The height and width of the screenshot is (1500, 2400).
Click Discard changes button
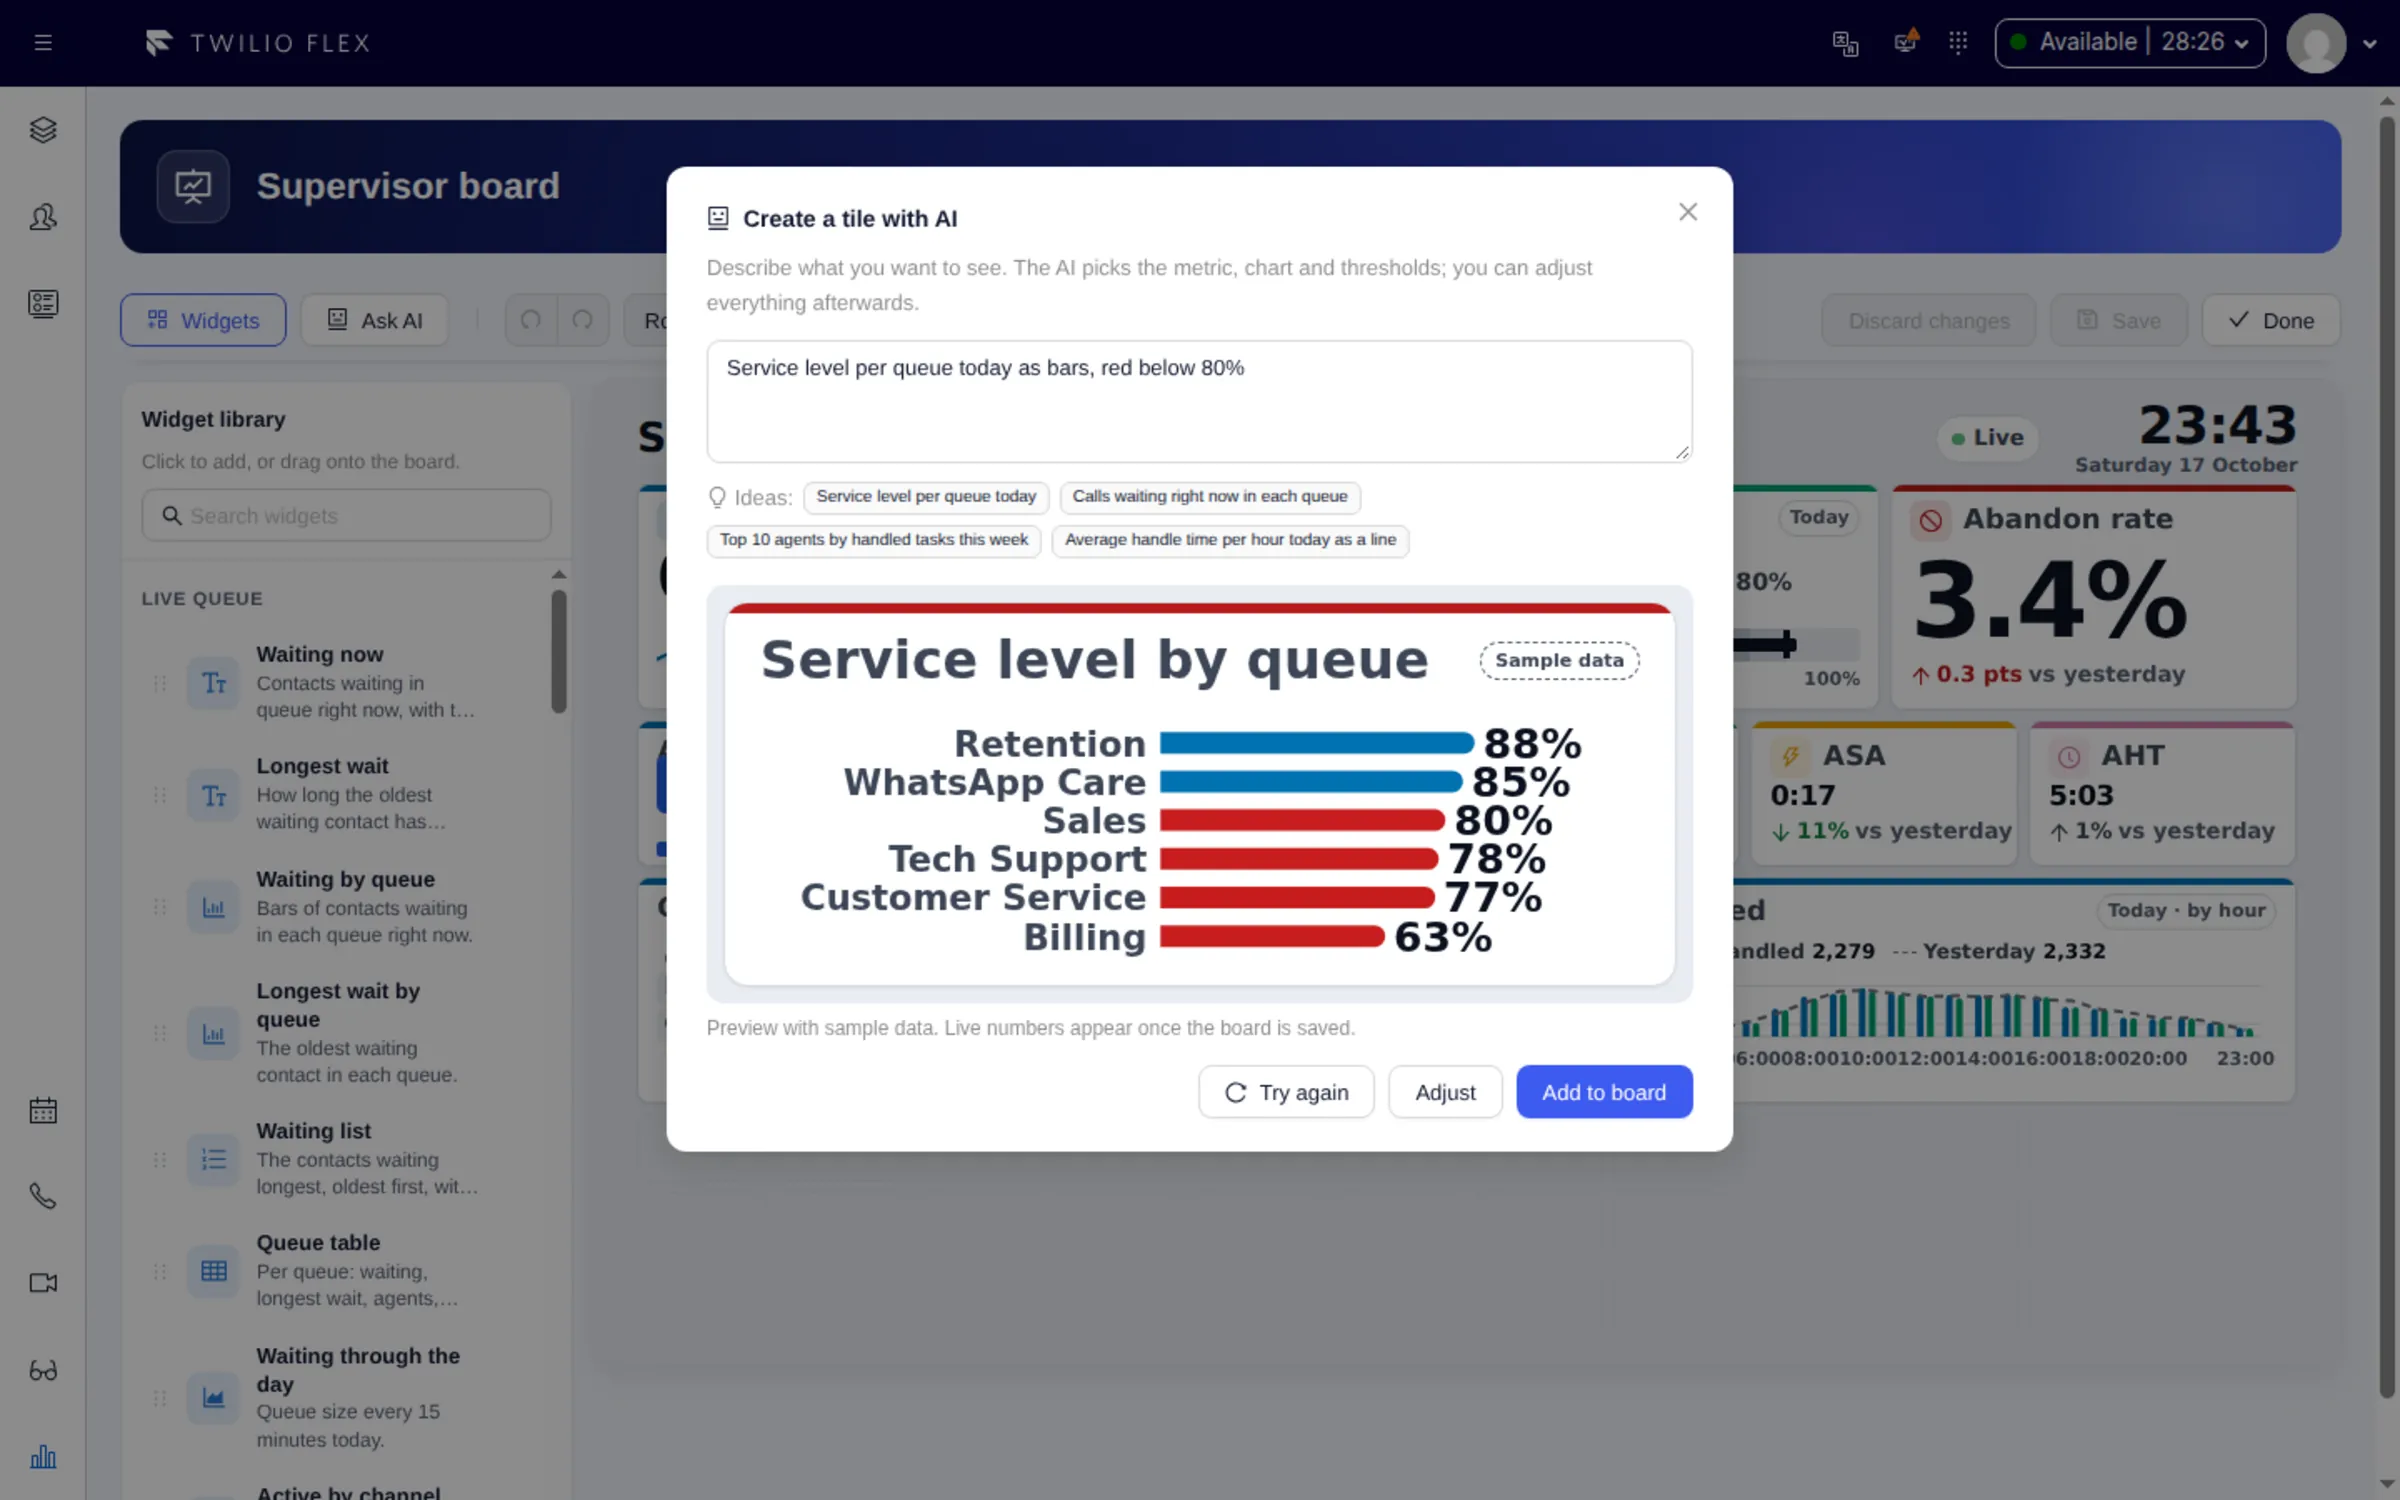(x=1928, y=320)
